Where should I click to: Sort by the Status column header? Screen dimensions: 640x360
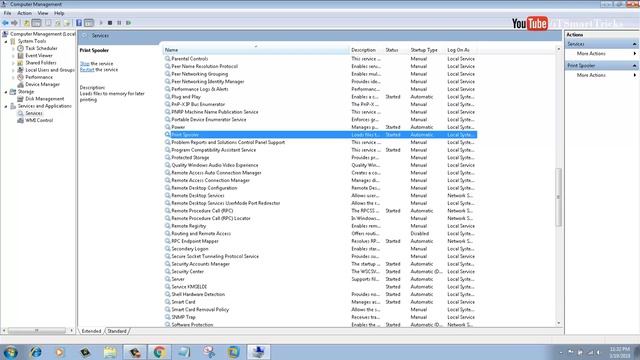click(x=396, y=50)
